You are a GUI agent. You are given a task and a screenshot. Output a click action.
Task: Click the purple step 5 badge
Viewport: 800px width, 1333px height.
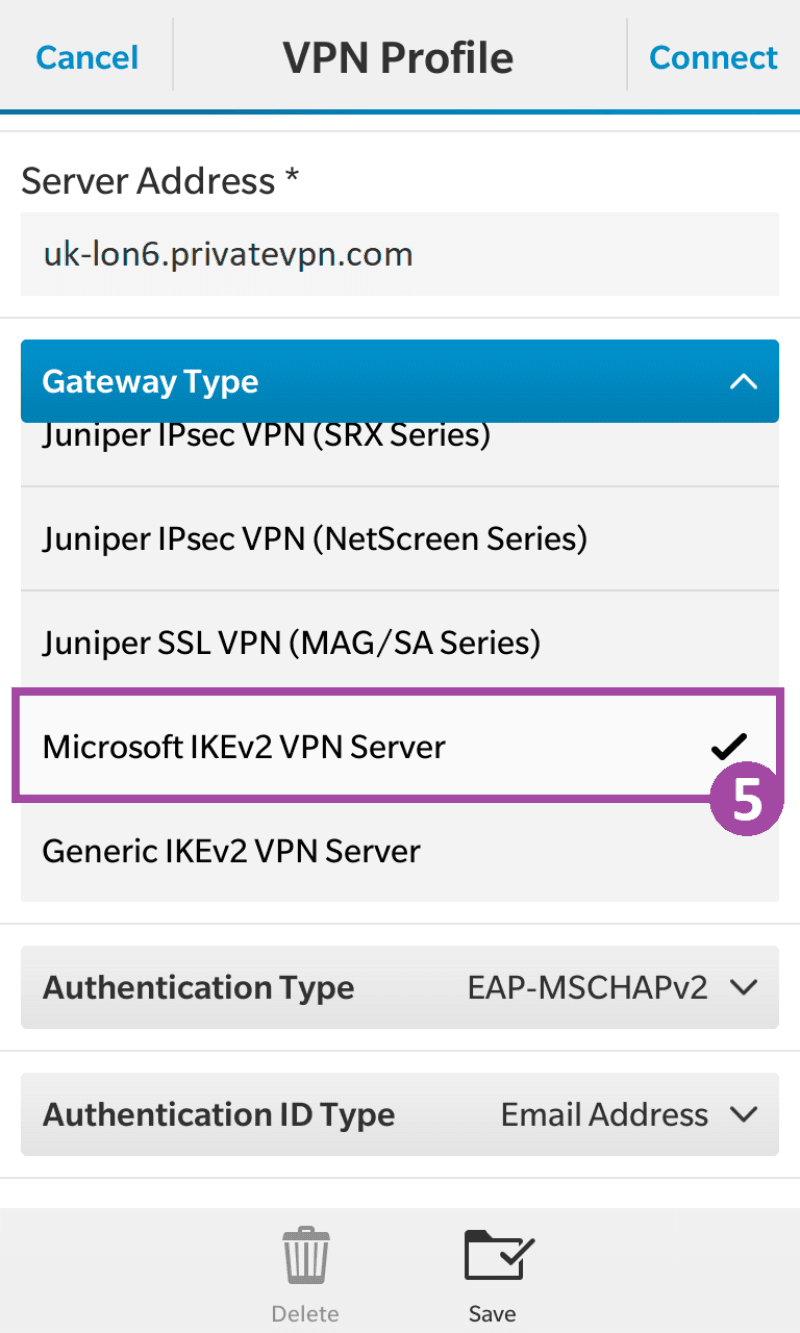(747, 801)
